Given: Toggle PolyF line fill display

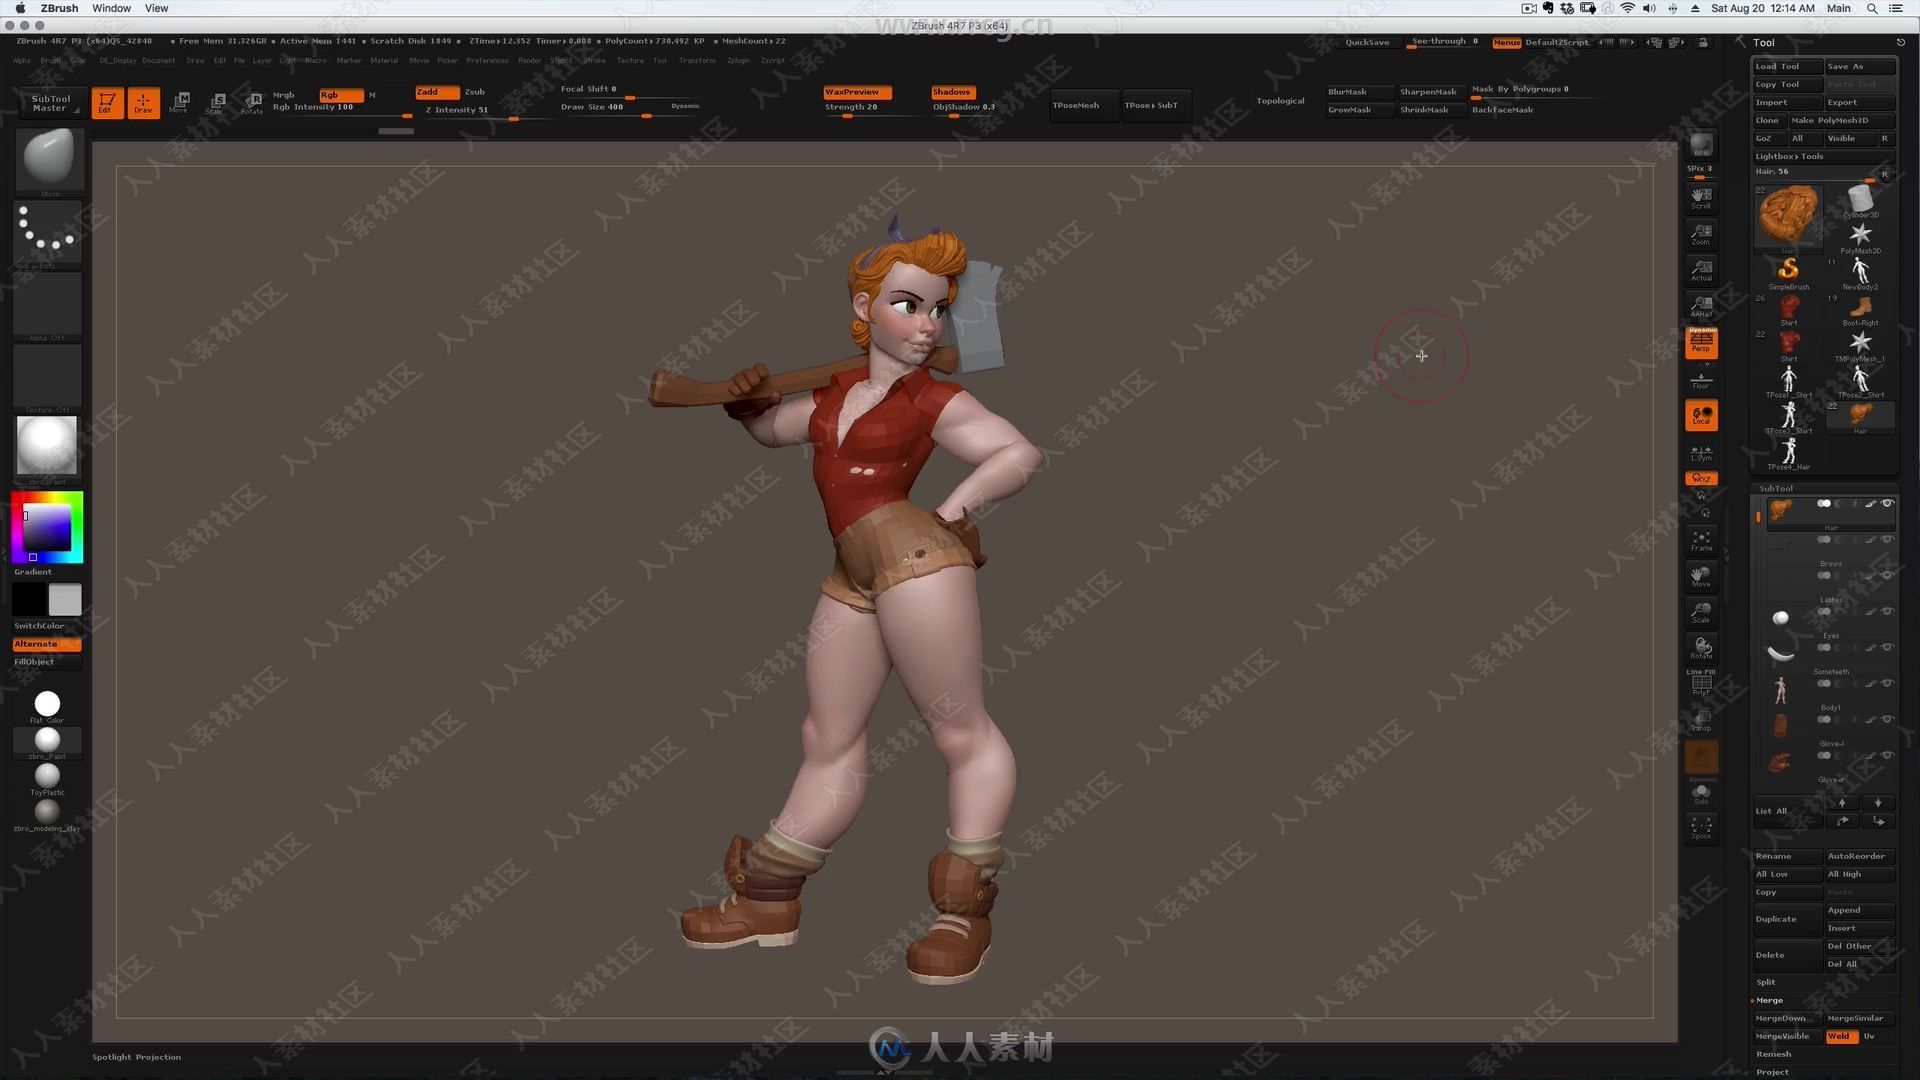Looking at the screenshot, I should 1701,684.
